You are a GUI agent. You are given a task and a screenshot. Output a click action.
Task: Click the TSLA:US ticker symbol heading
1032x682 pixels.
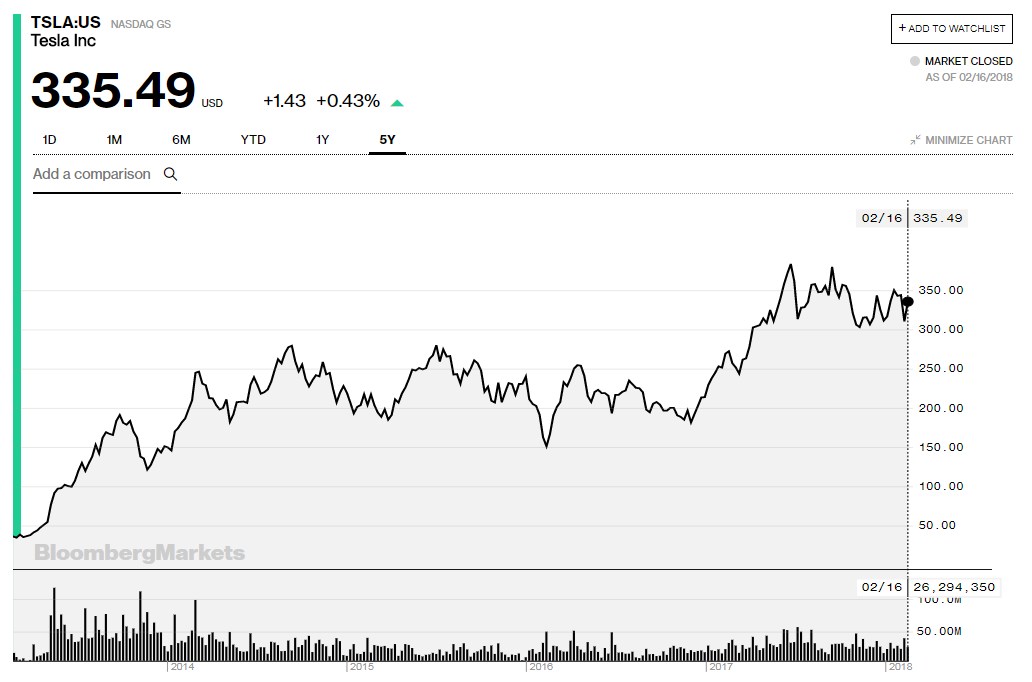pos(66,22)
